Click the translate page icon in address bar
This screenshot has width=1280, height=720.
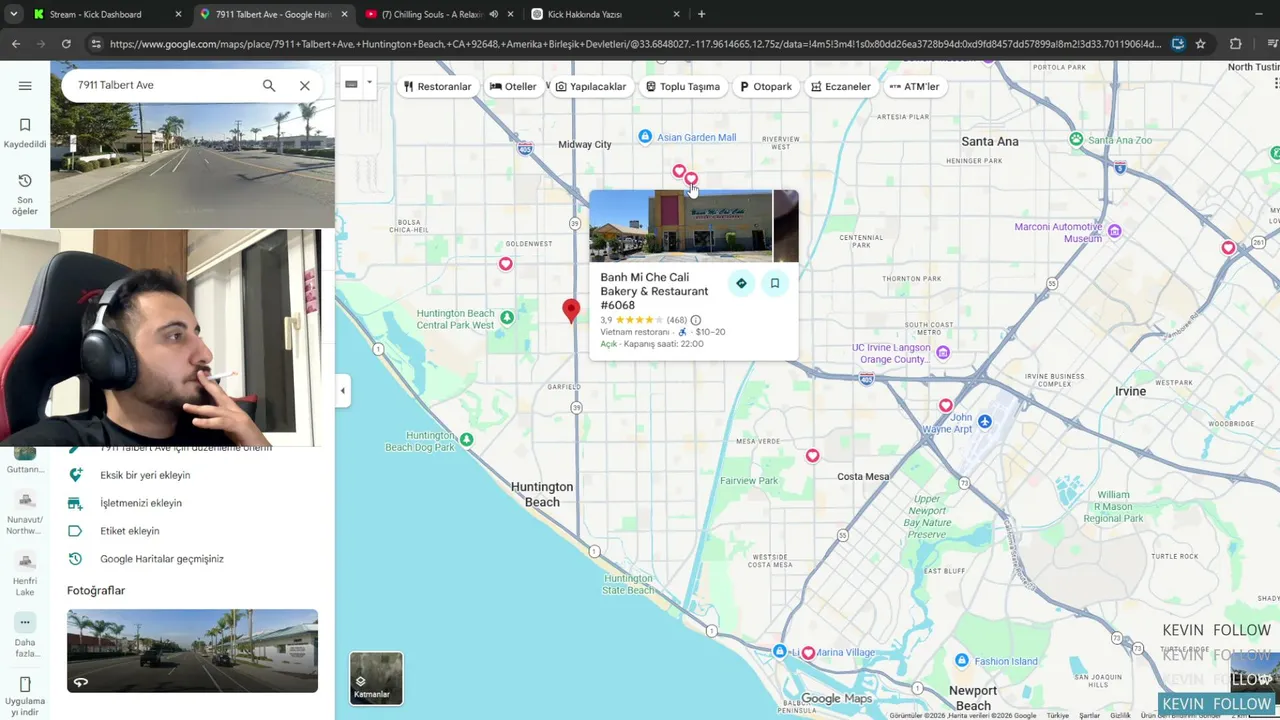coord(1178,44)
